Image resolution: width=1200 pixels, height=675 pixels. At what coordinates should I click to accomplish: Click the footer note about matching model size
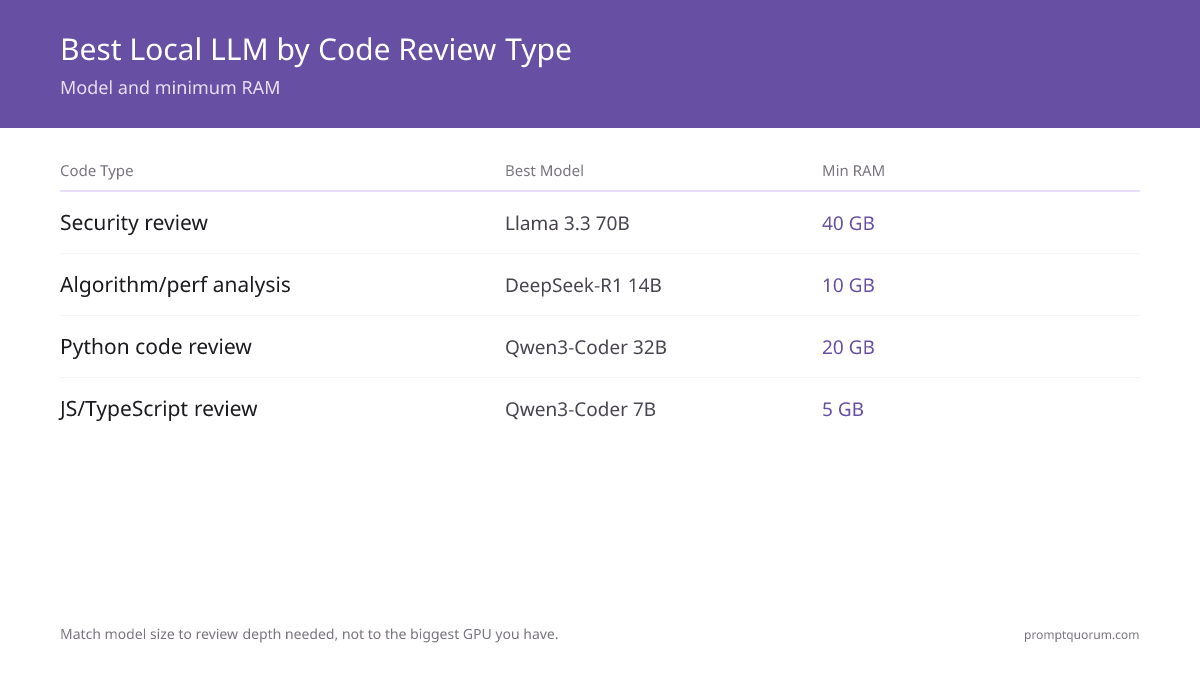pyautogui.click(x=309, y=634)
